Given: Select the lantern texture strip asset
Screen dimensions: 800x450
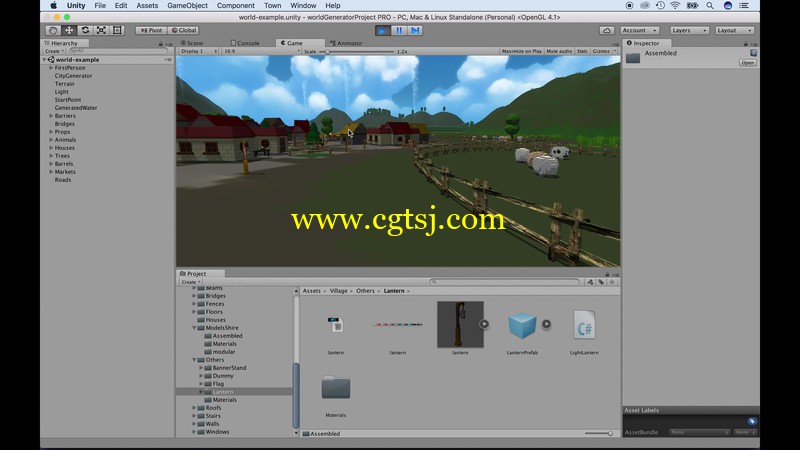Looking at the screenshot, I should tap(397, 324).
